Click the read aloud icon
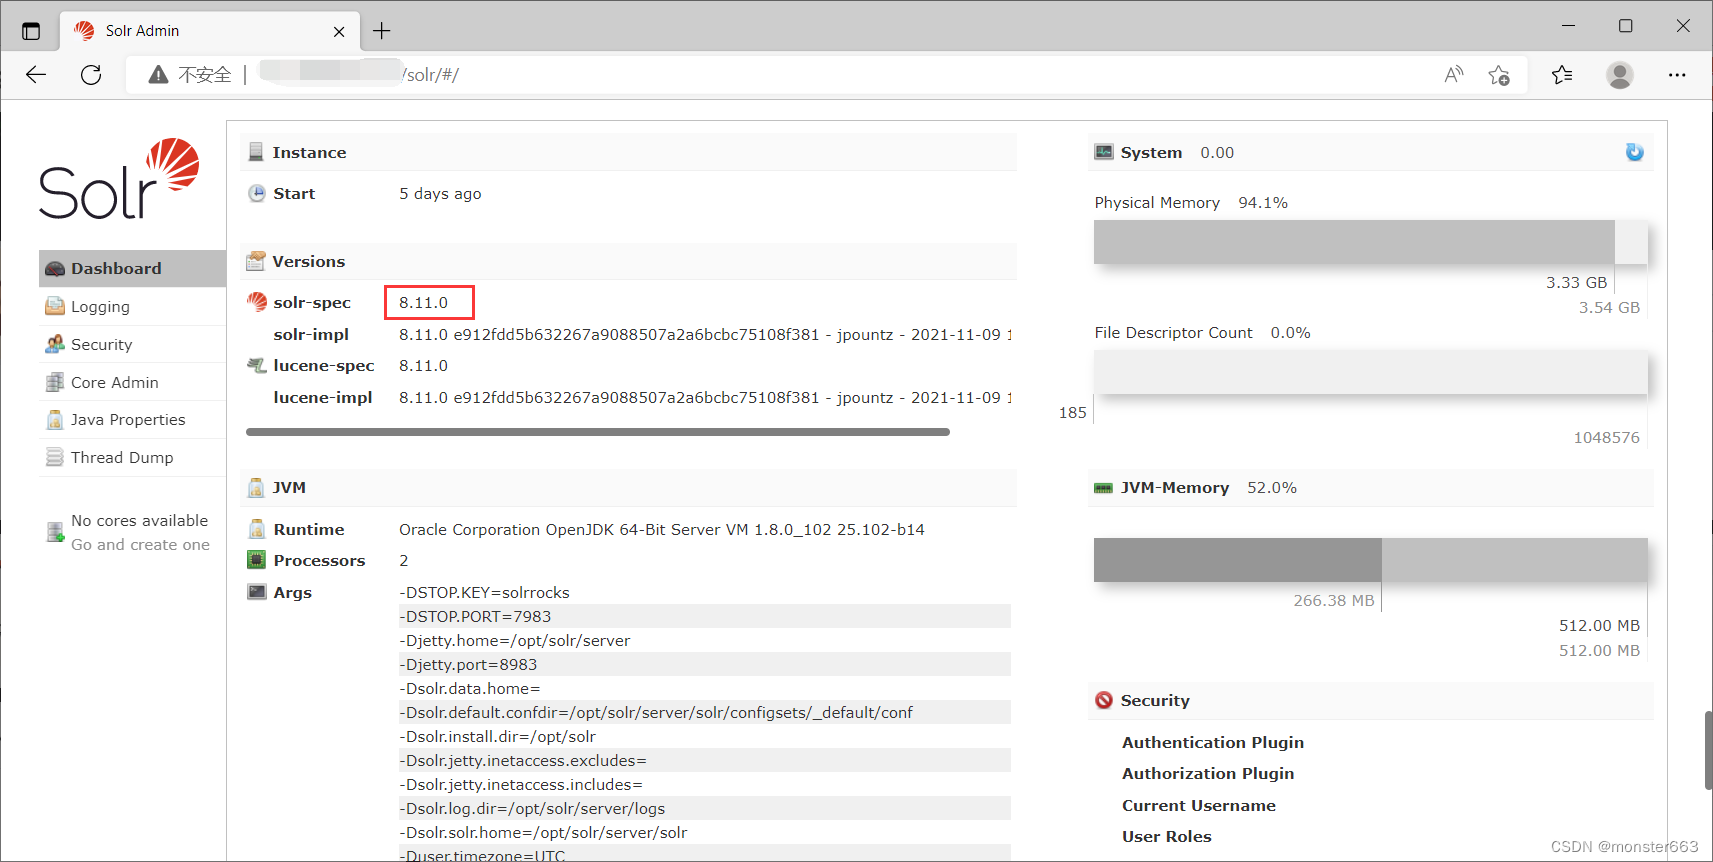 (x=1454, y=75)
